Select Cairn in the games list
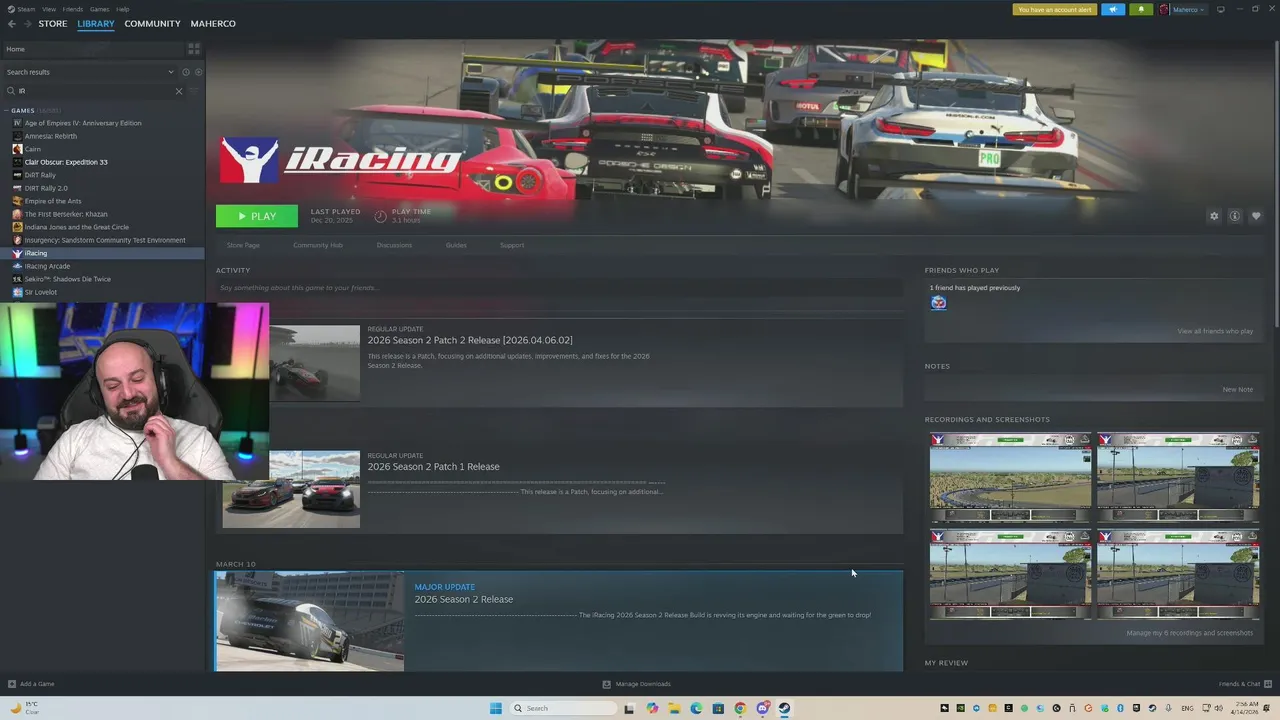This screenshot has height=720, width=1280. coord(32,149)
